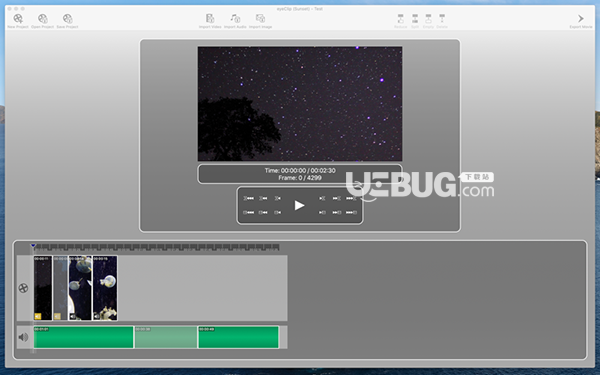Click the New Project toolbar icon
The height and width of the screenshot is (375, 600).
(x=18, y=18)
